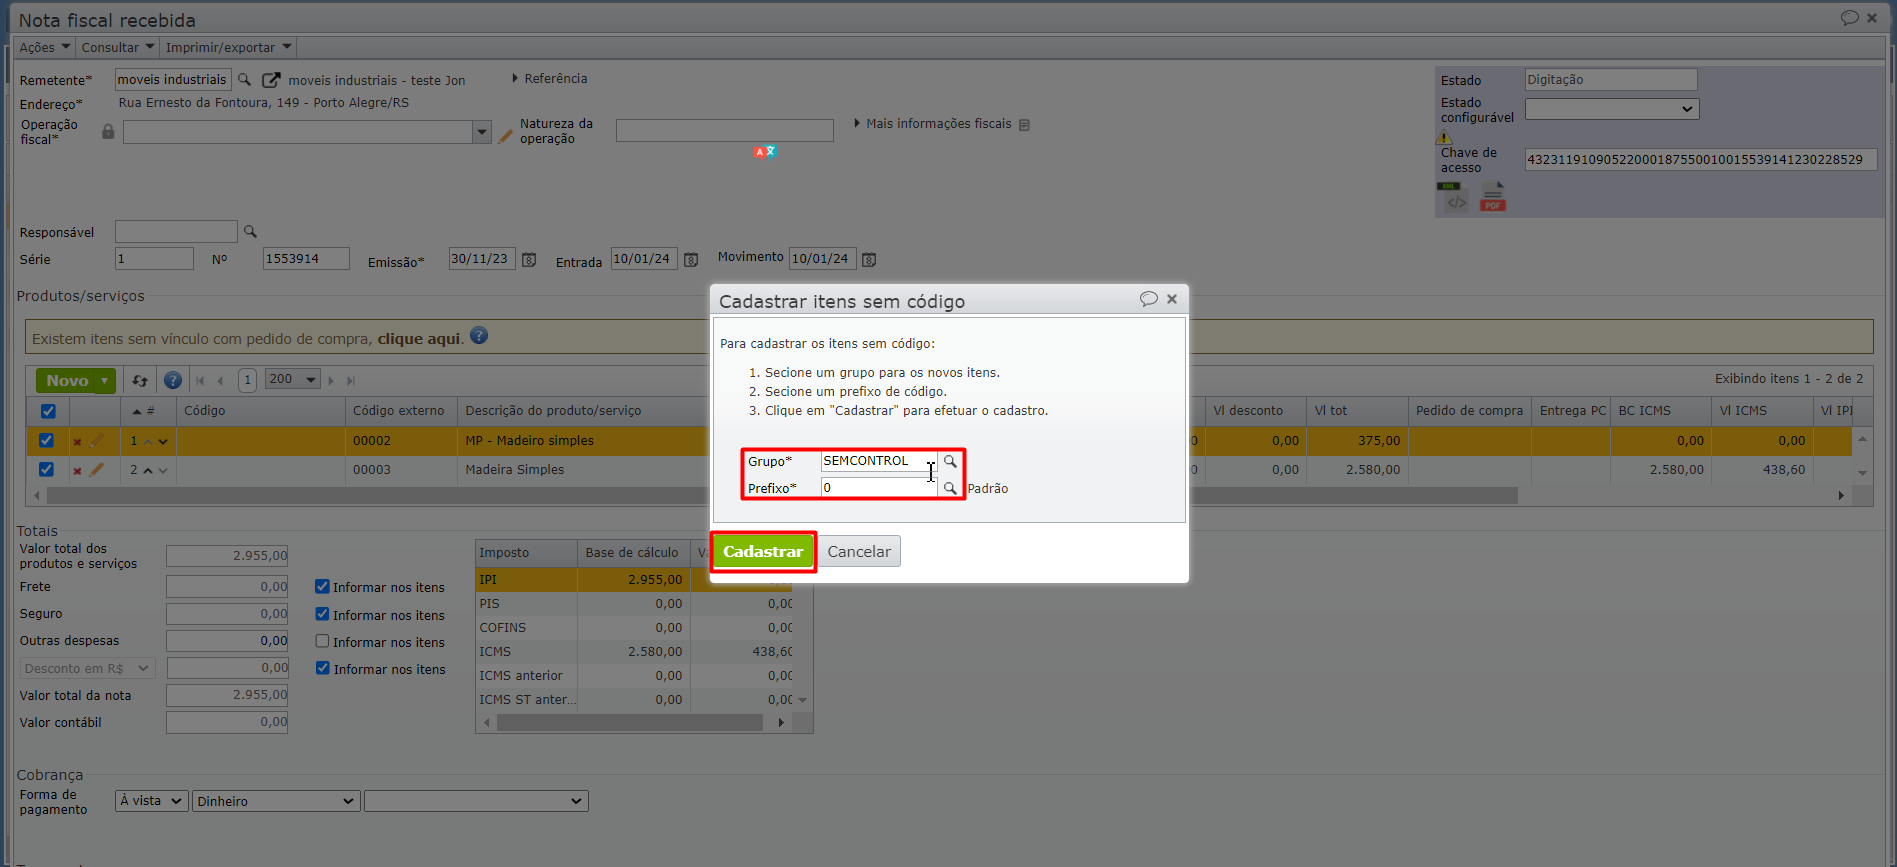Click the horizontal scrollbar of the Imposto table

point(630,722)
